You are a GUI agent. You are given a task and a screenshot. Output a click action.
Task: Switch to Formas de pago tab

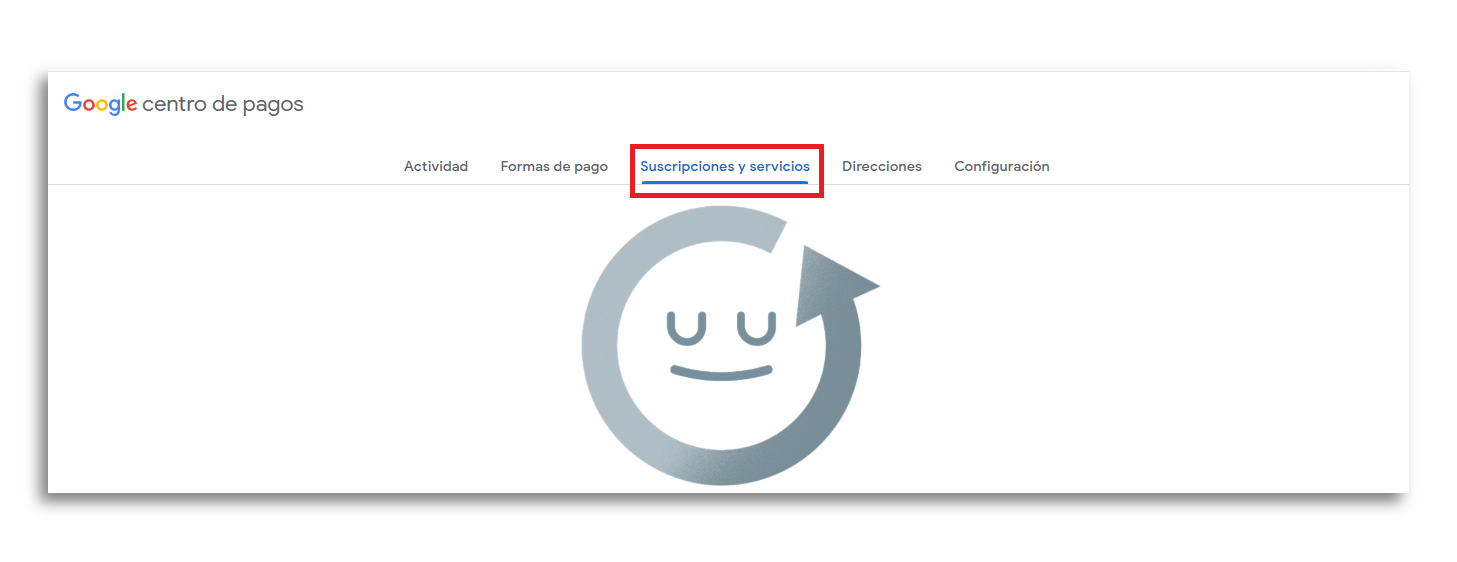click(x=554, y=167)
